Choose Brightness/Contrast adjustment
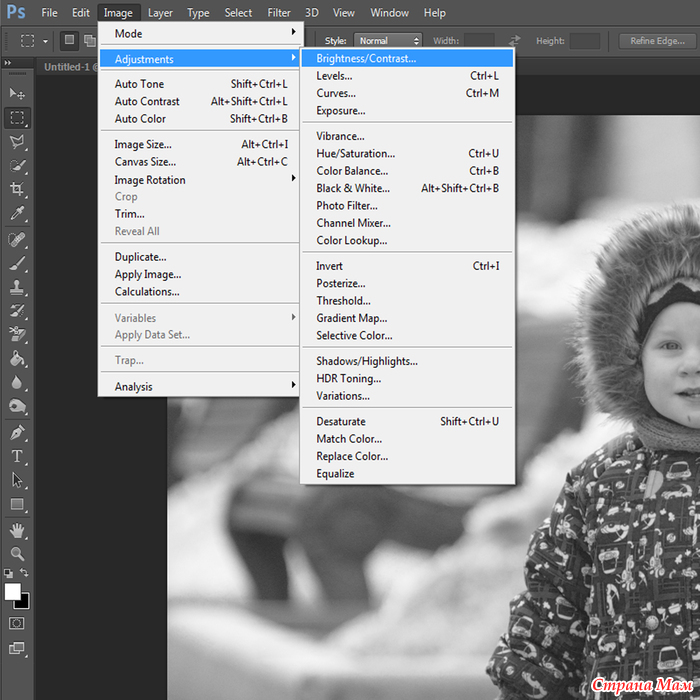Image resolution: width=700 pixels, height=700 pixels. click(x=407, y=58)
